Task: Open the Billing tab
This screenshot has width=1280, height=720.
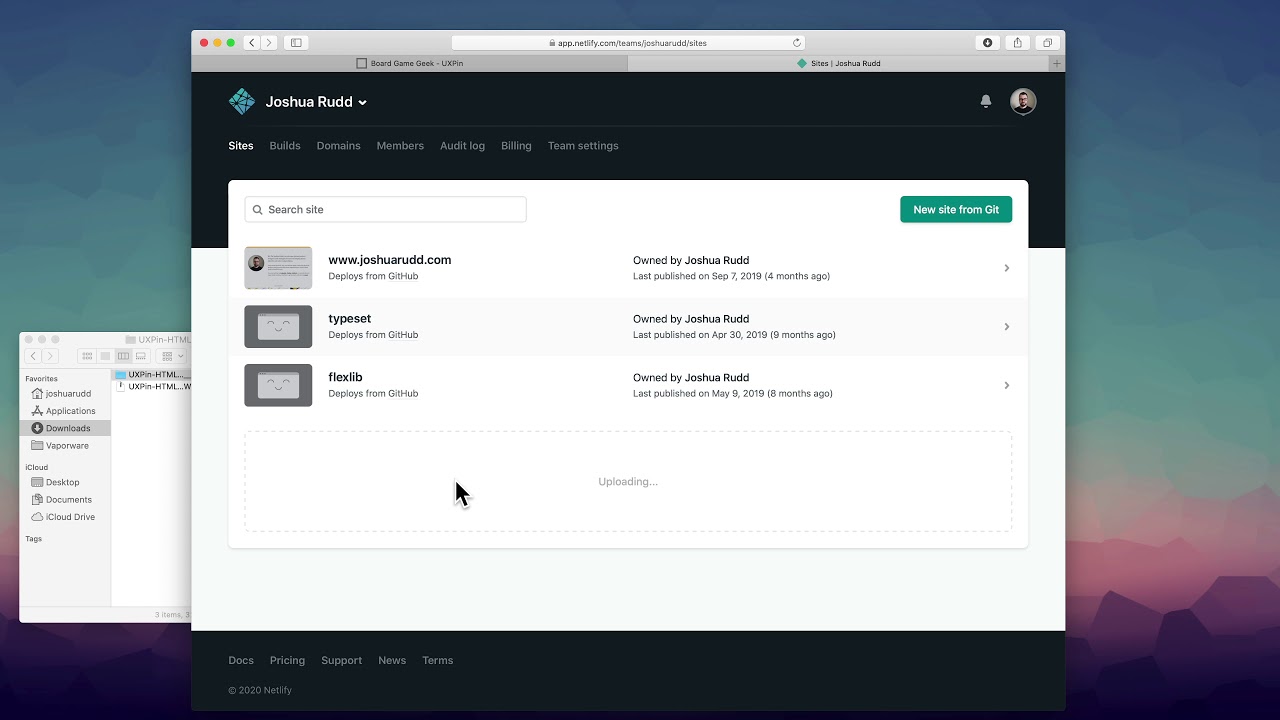Action: click(516, 146)
